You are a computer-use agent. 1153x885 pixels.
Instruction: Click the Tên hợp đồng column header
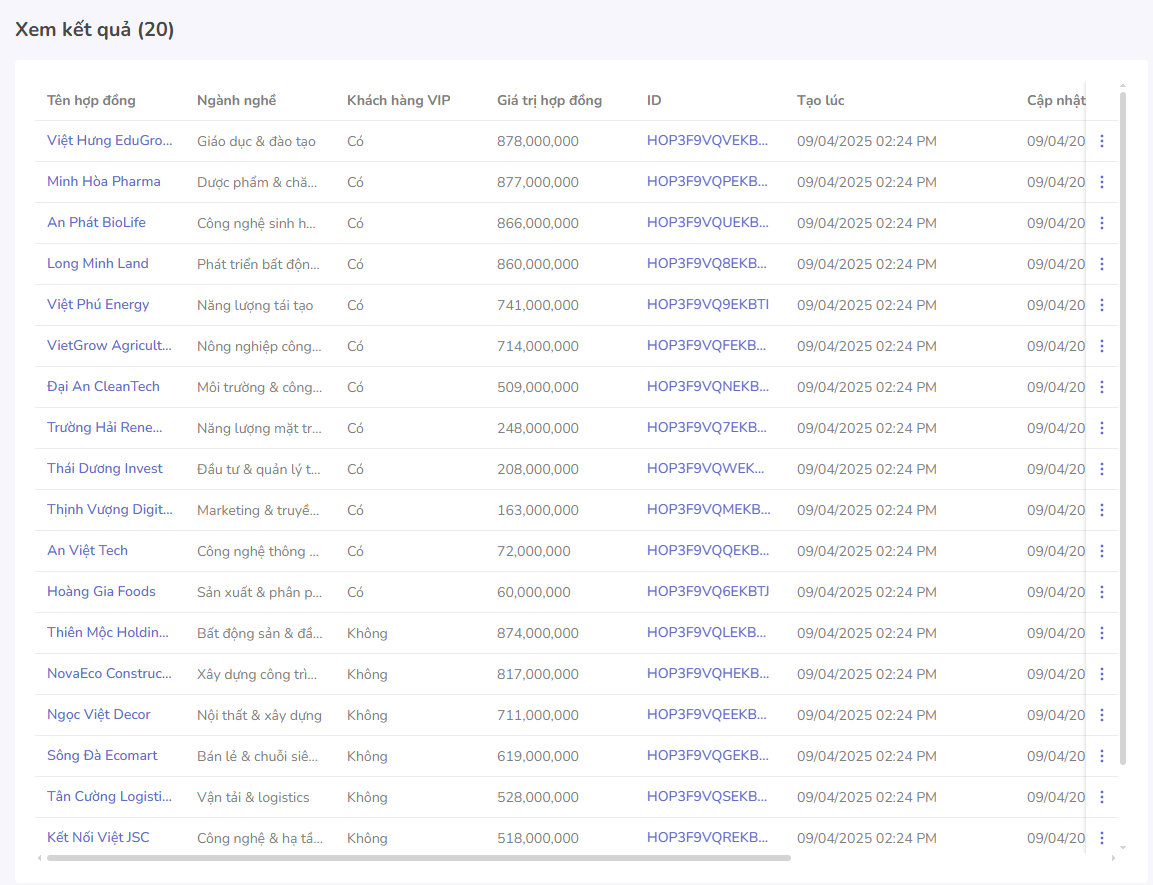click(91, 101)
